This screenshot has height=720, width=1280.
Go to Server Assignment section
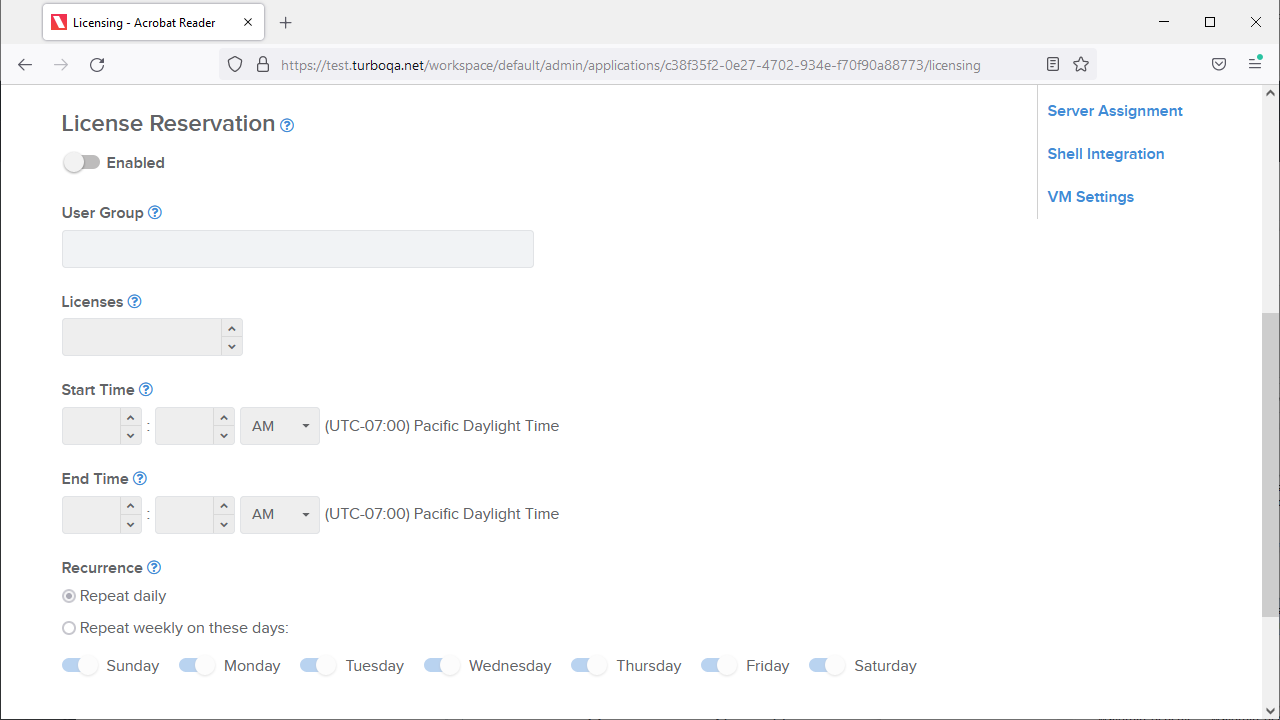point(1115,111)
